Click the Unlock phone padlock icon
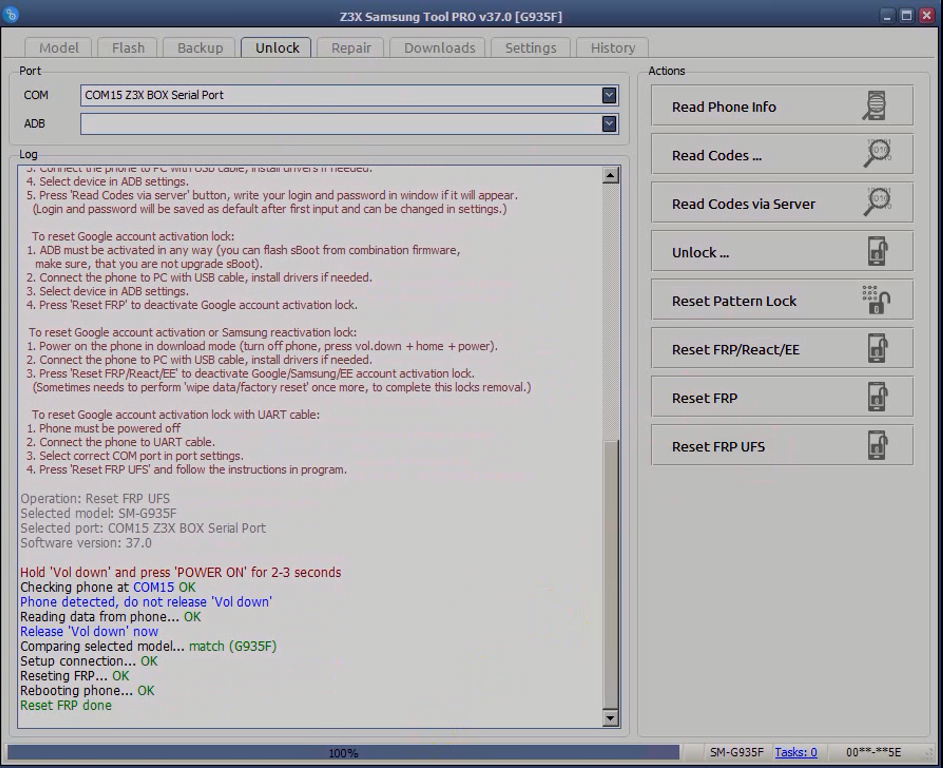Image resolution: width=943 pixels, height=768 pixels. [x=878, y=251]
